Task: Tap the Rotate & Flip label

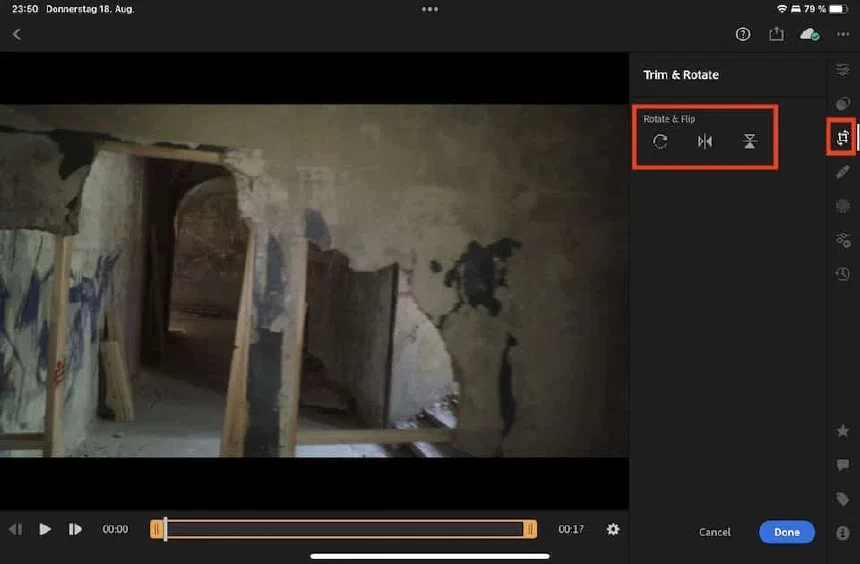Action: point(669,119)
